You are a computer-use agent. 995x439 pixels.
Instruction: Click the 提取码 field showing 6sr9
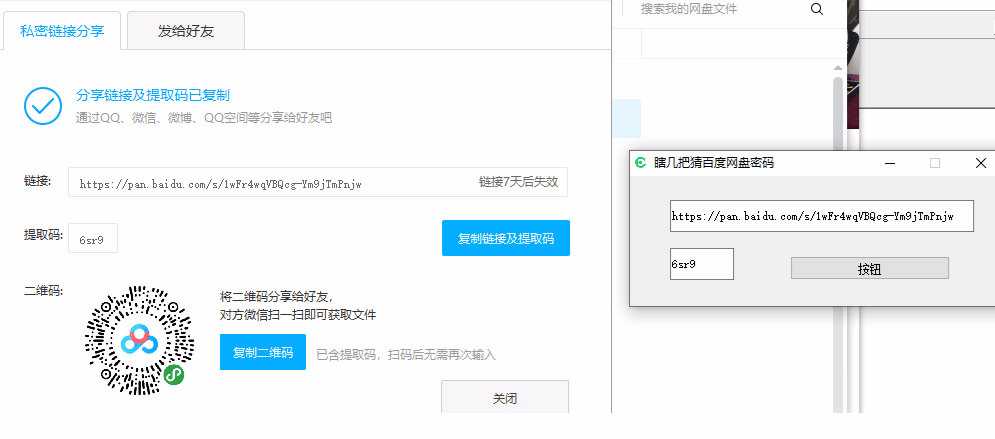point(93,239)
